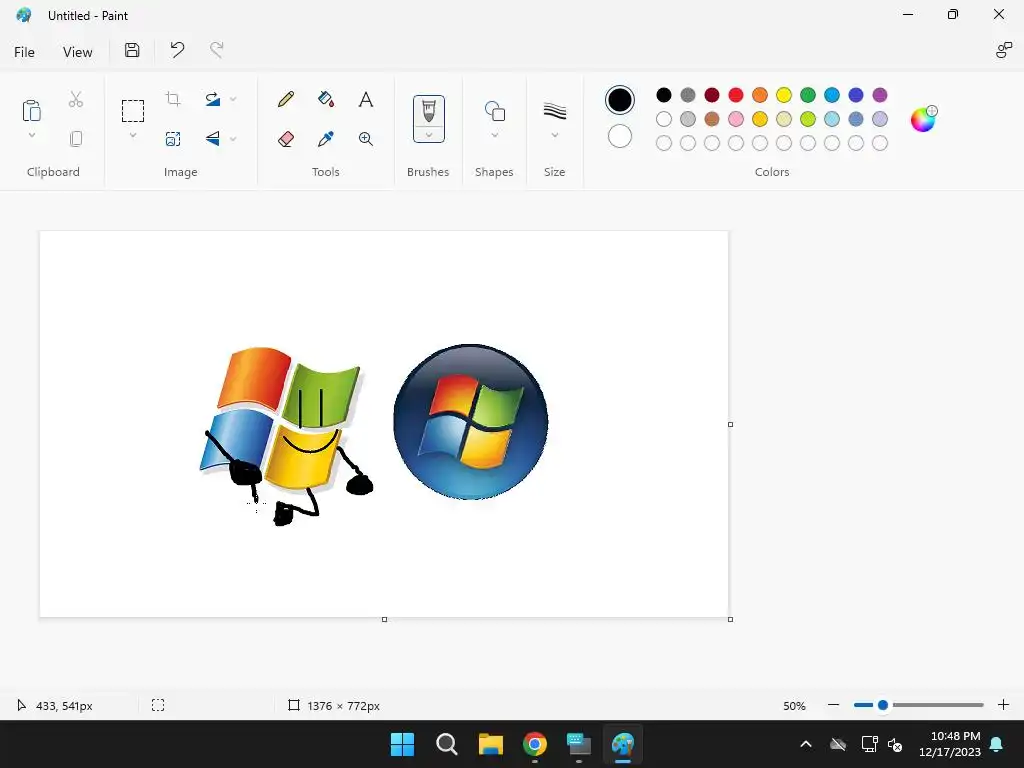Open the notification bell
1024x768 pixels.
click(997, 744)
